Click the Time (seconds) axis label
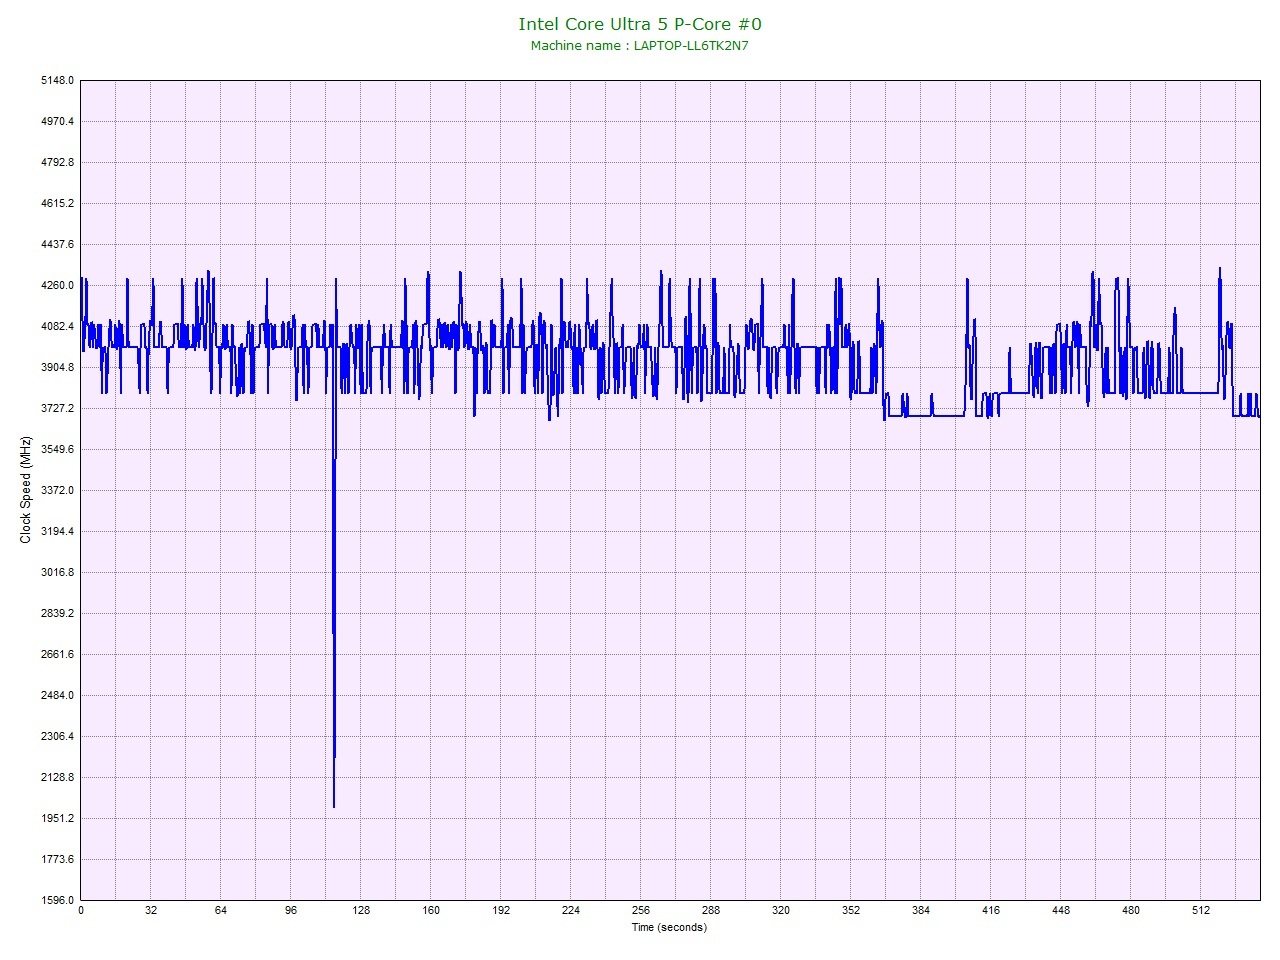This screenshot has width=1280, height=960. (x=668, y=927)
